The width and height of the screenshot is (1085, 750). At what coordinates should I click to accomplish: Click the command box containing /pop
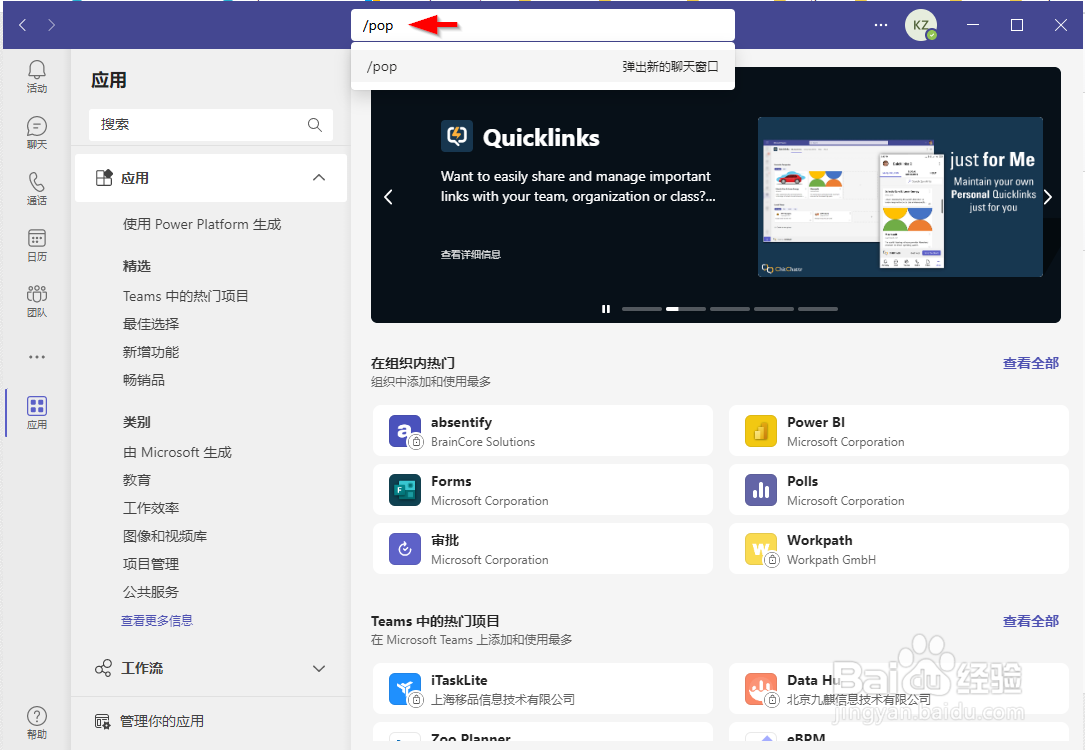542,26
